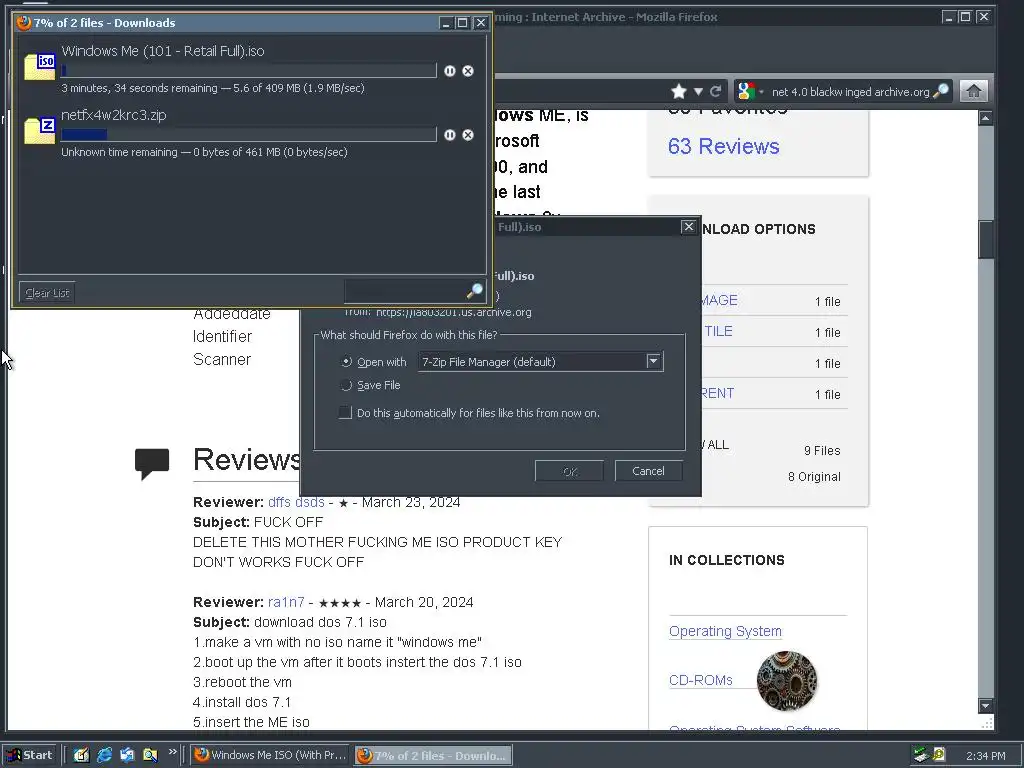Click the CD-ROMs gears thumbnail
The image size is (1024, 768).
point(786,680)
